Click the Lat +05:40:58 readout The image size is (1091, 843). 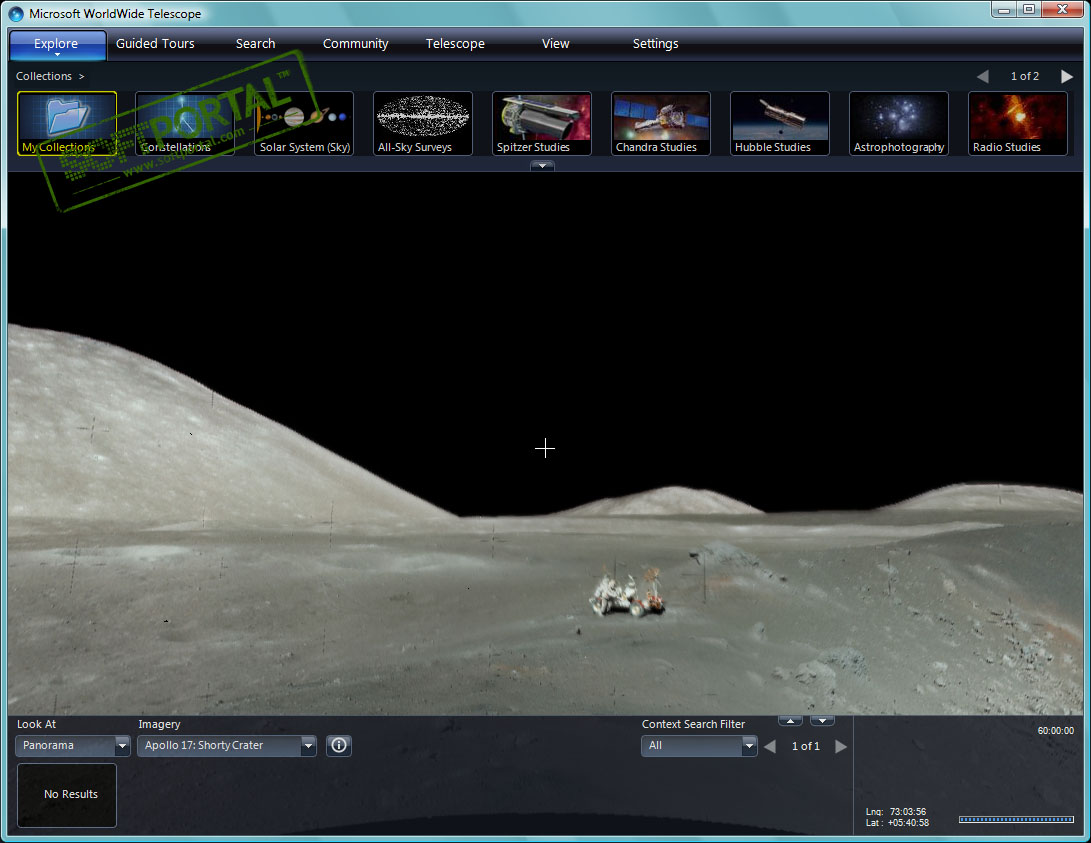[x=898, y=823]
